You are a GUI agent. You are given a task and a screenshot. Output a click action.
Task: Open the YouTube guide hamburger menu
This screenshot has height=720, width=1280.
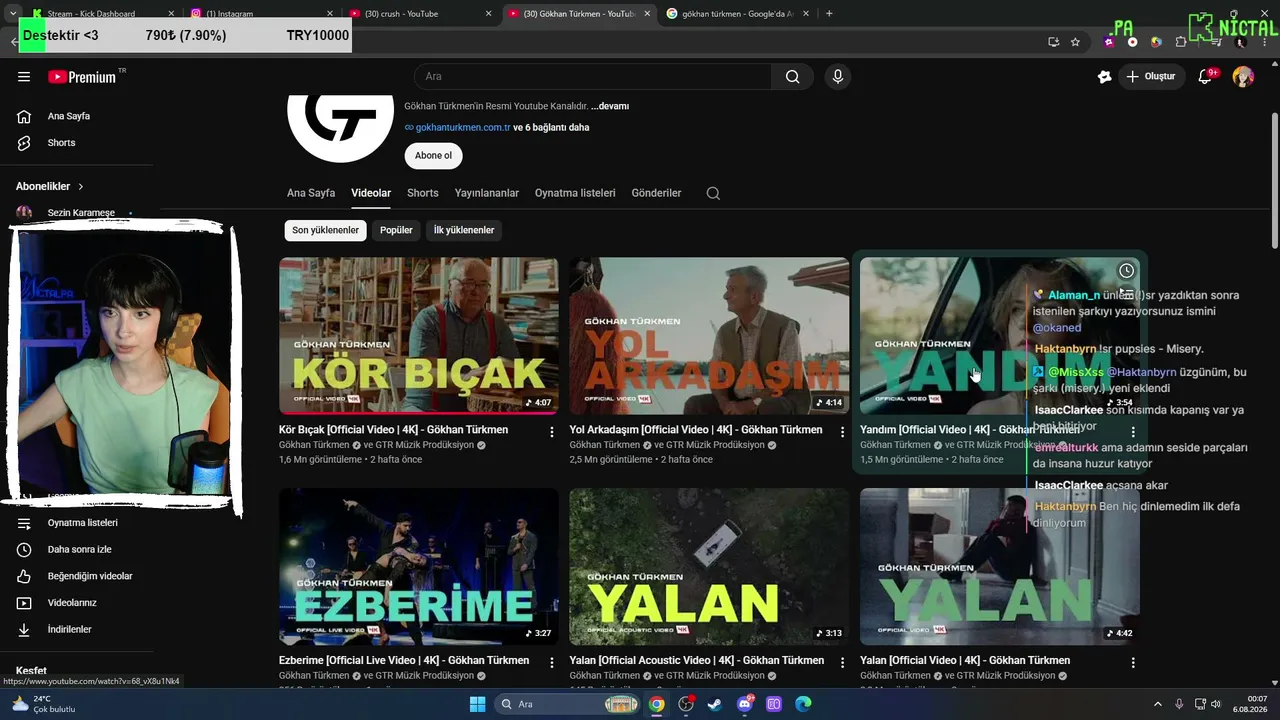pyautogui.click(x=24, y=77)
